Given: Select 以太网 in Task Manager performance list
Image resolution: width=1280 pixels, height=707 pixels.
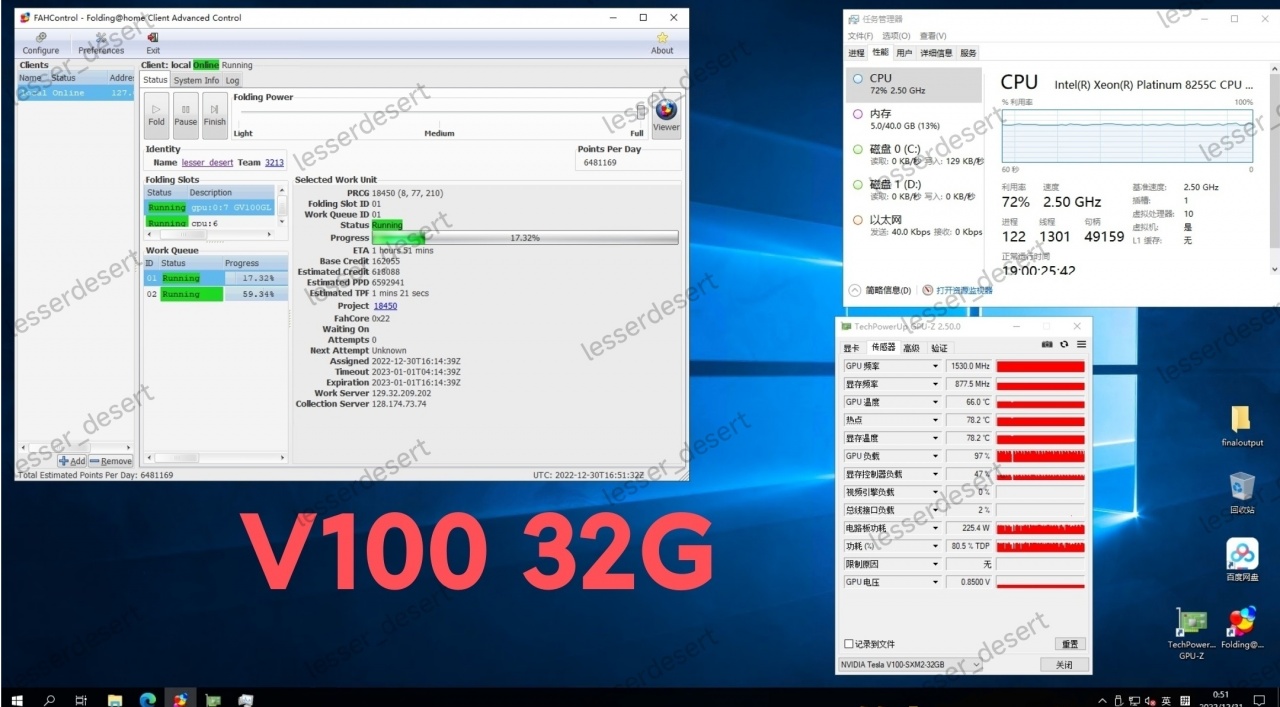Looking at the screenshot, I should [x=913, y=226].
